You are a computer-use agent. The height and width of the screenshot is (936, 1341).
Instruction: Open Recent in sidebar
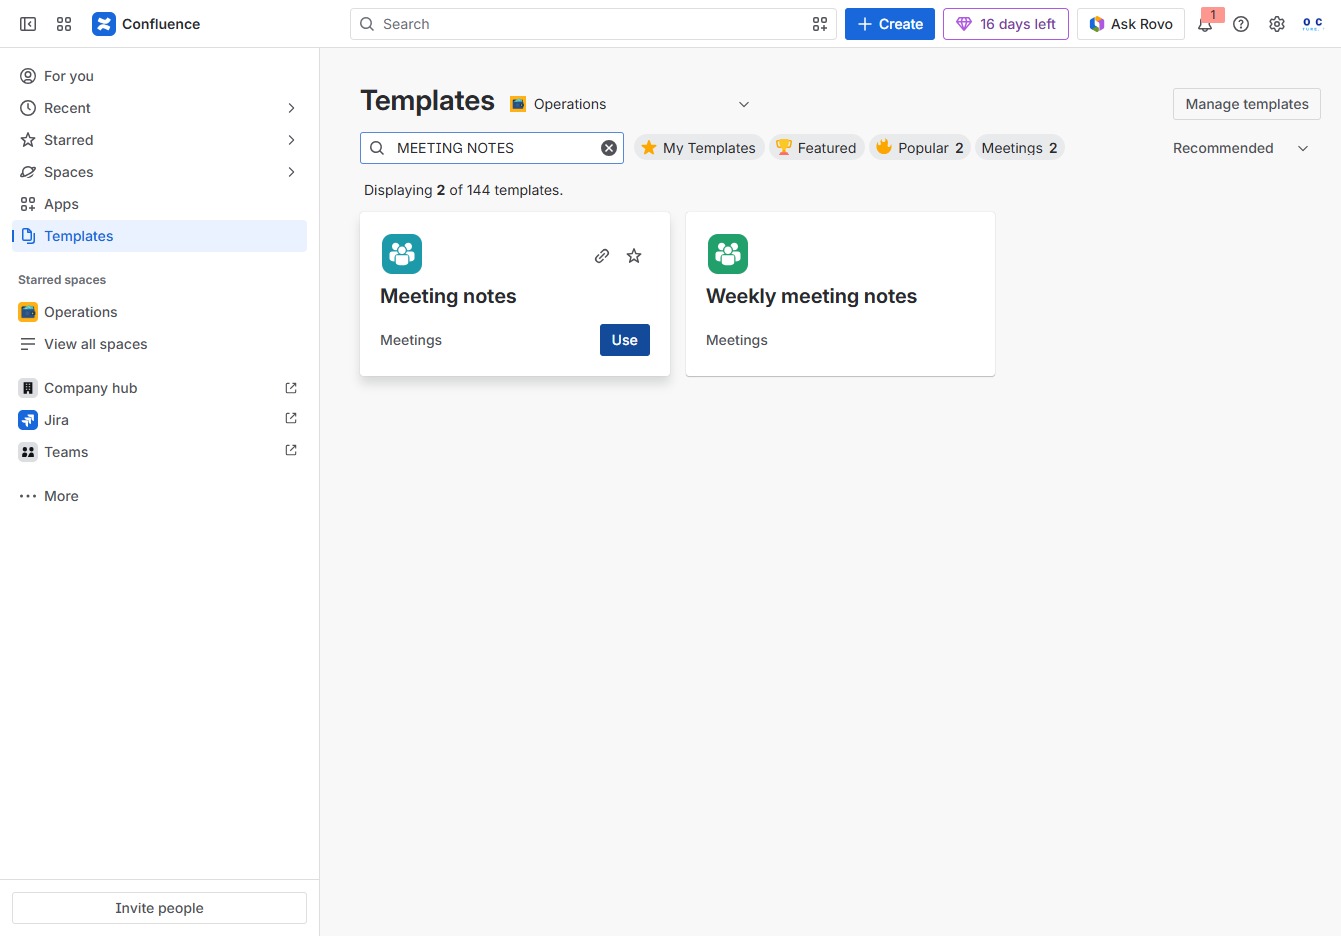pyautogui.click(x=159, y=108)
